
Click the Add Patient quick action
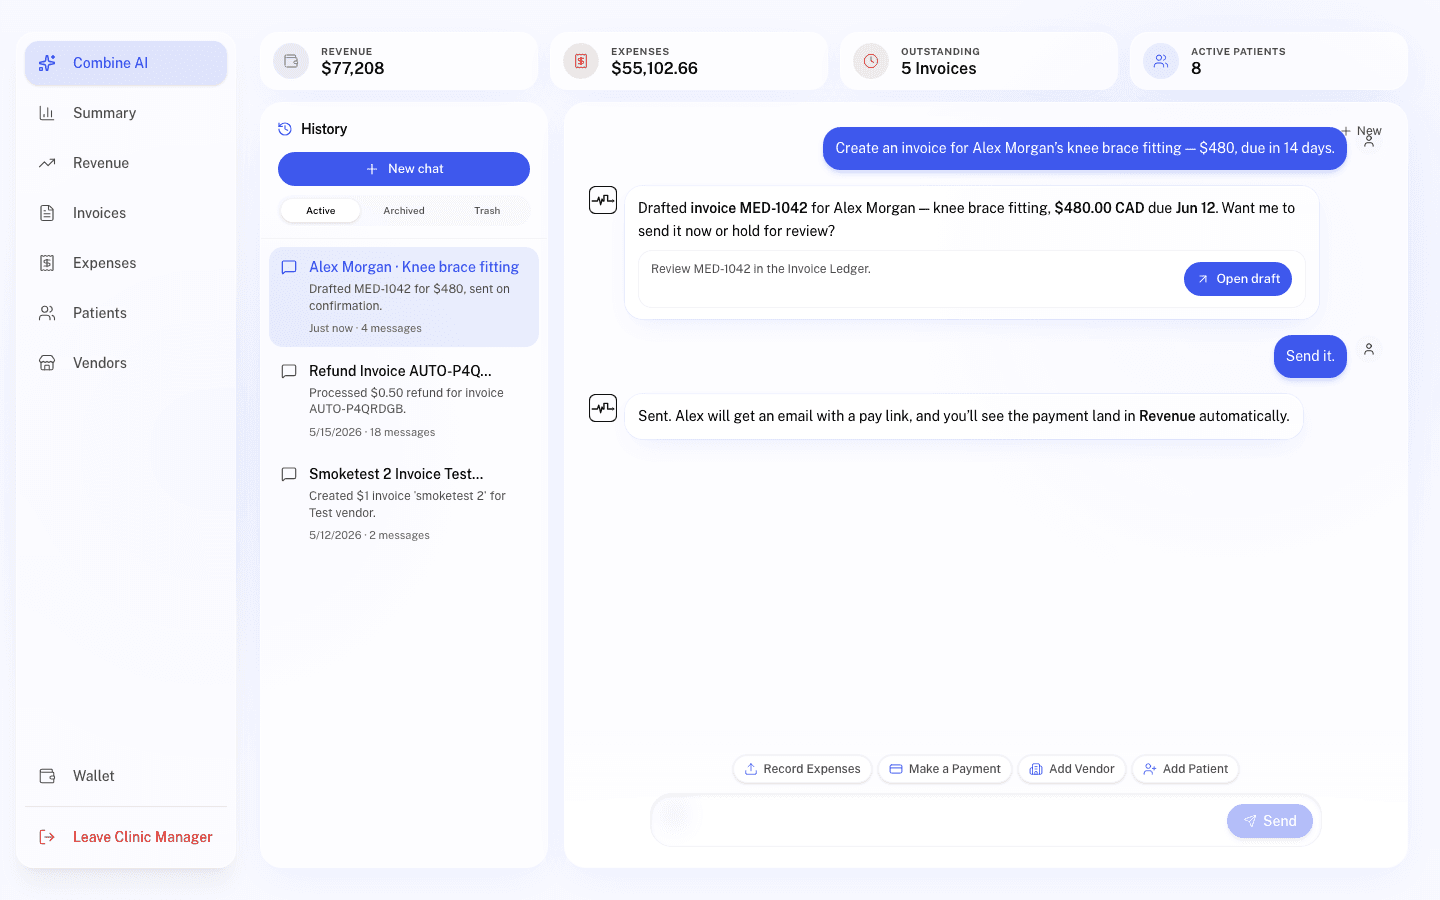point(1186,769)
